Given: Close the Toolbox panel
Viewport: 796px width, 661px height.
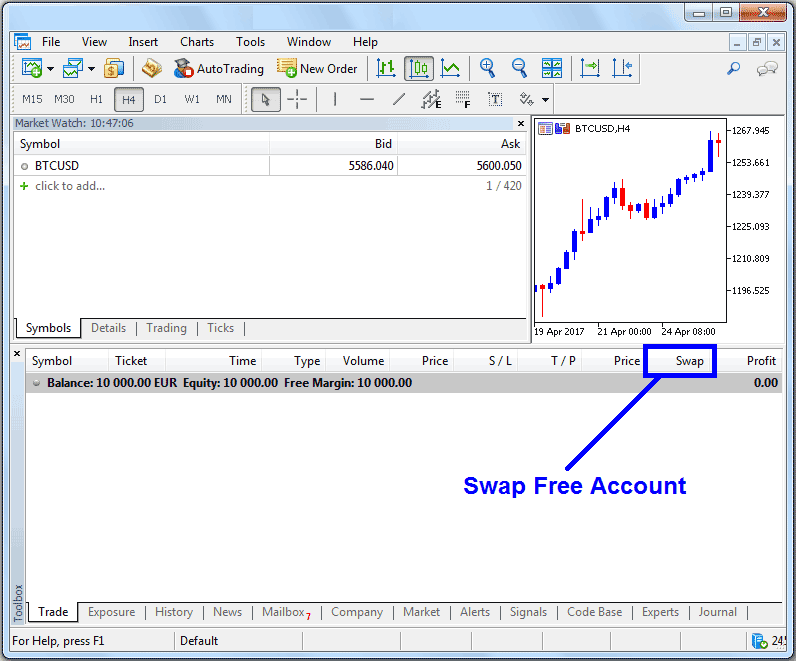Looking at the screenshot, I should coord(17,353).
